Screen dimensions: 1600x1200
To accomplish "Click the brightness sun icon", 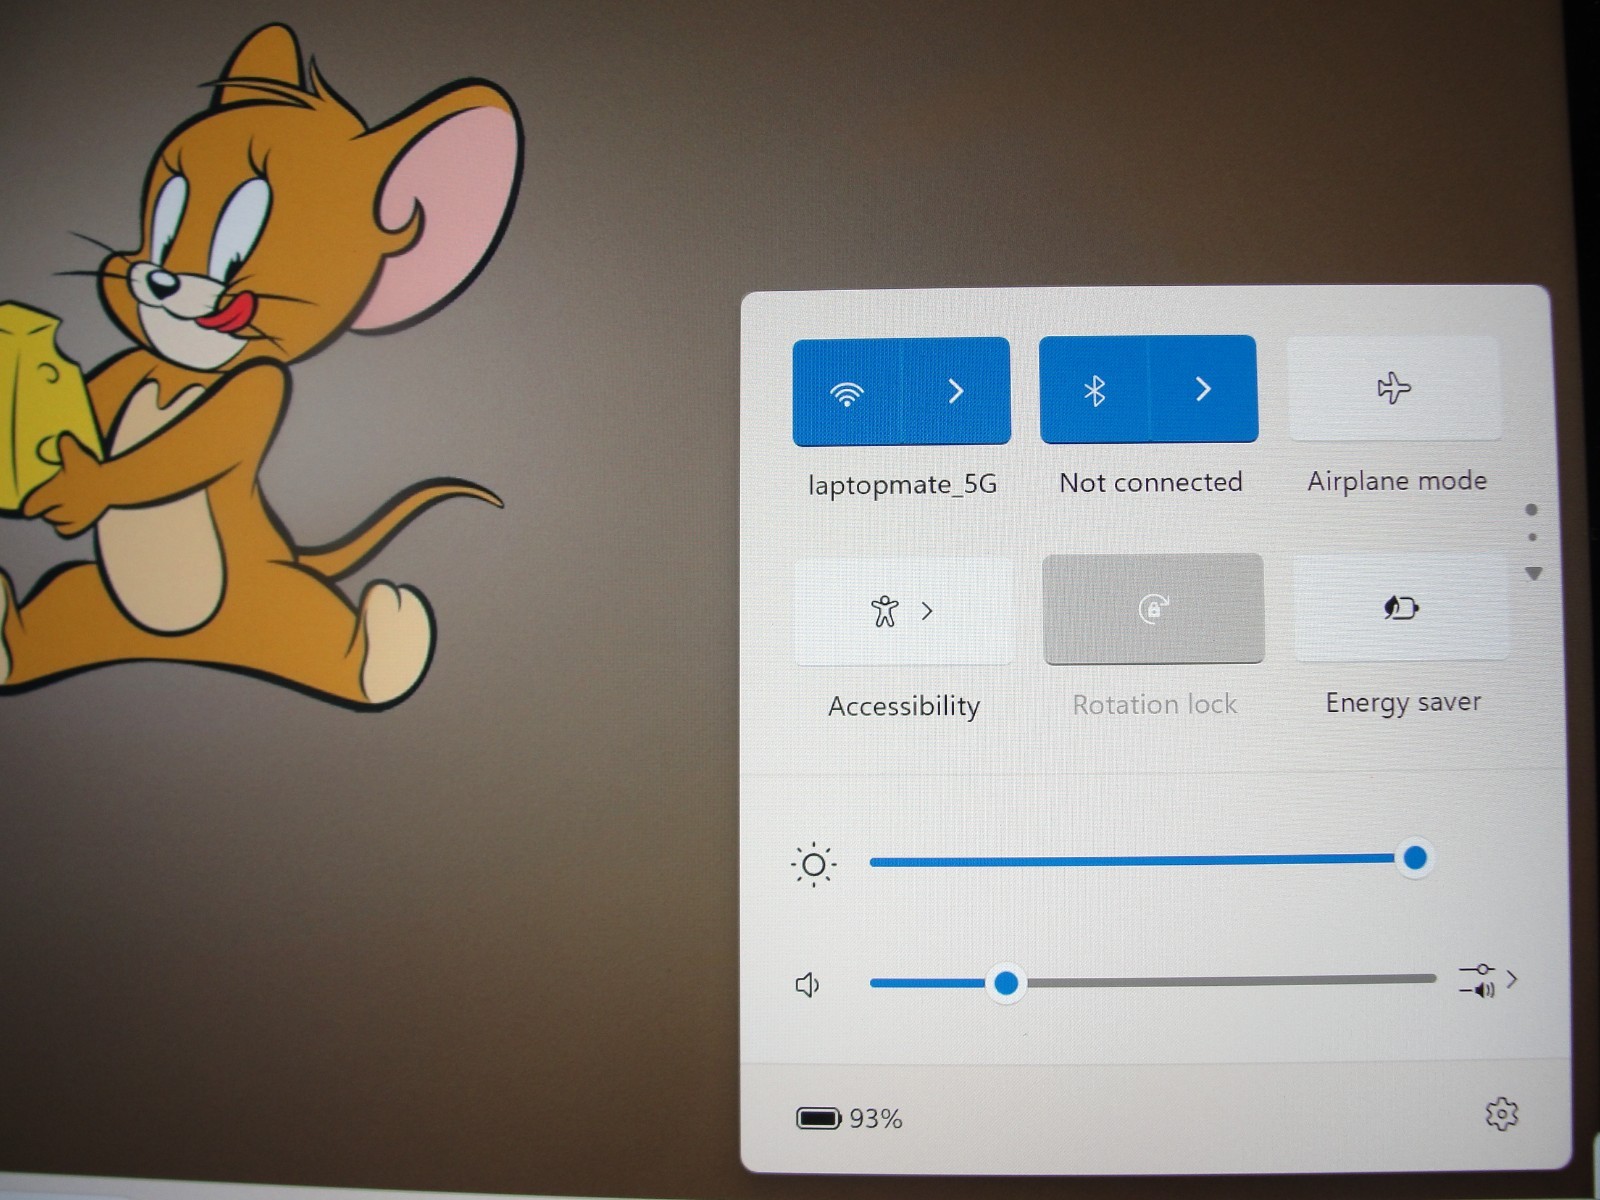I will tap(814, 864).
